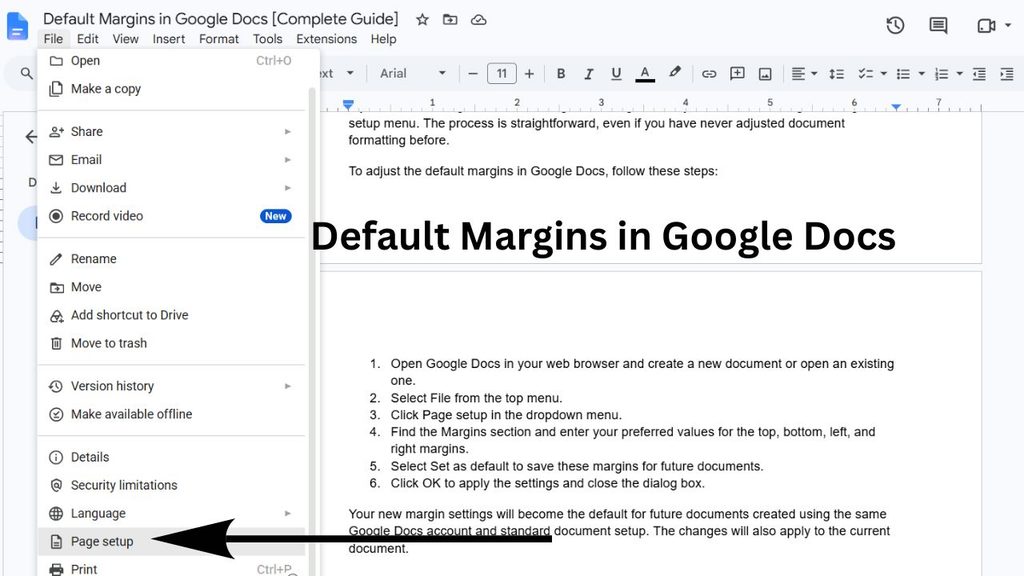Check the cloud save status icon

coord(479,20)
